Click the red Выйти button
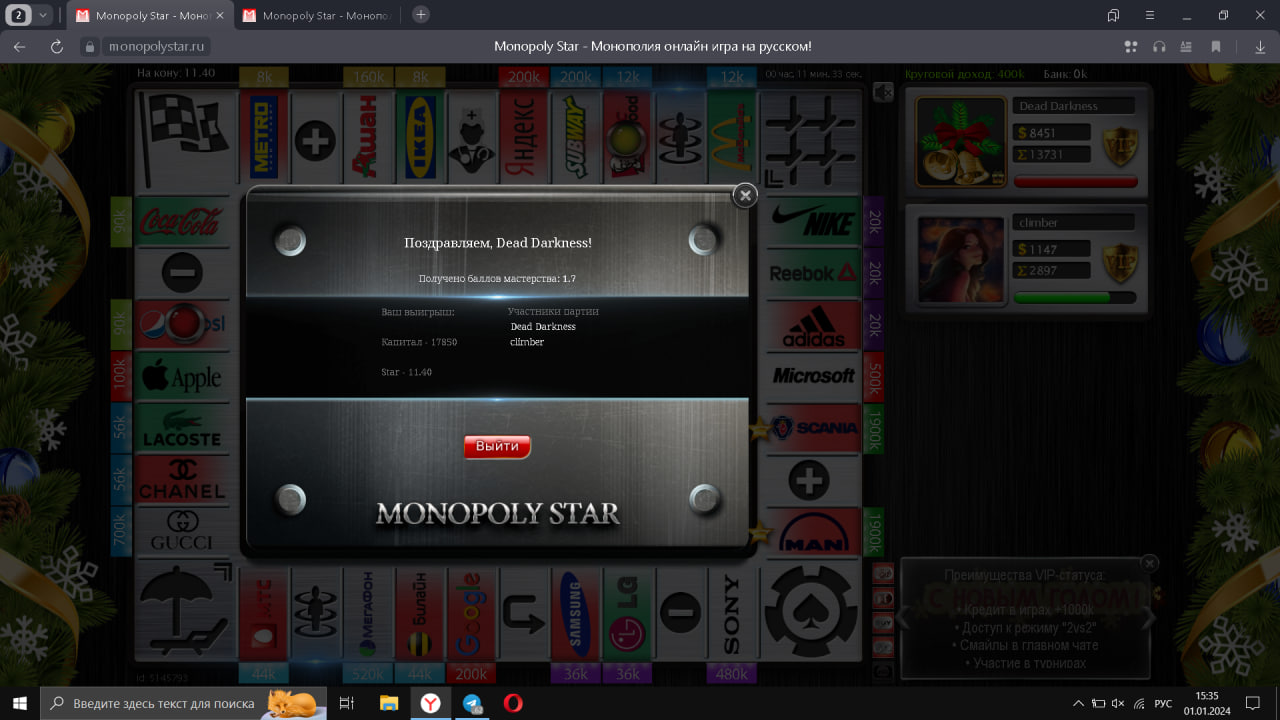 (497, 446)
